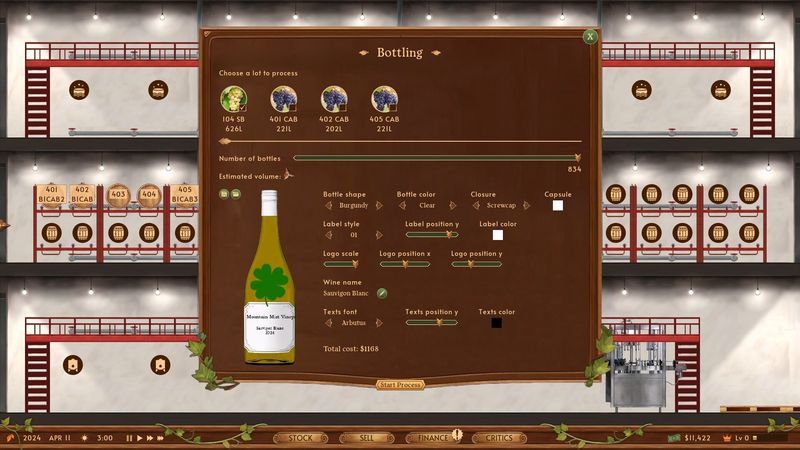Screen dimensions: 800x450
Task: Close the Bottling window
Action: pyautogui.click(x=590, y=36)
